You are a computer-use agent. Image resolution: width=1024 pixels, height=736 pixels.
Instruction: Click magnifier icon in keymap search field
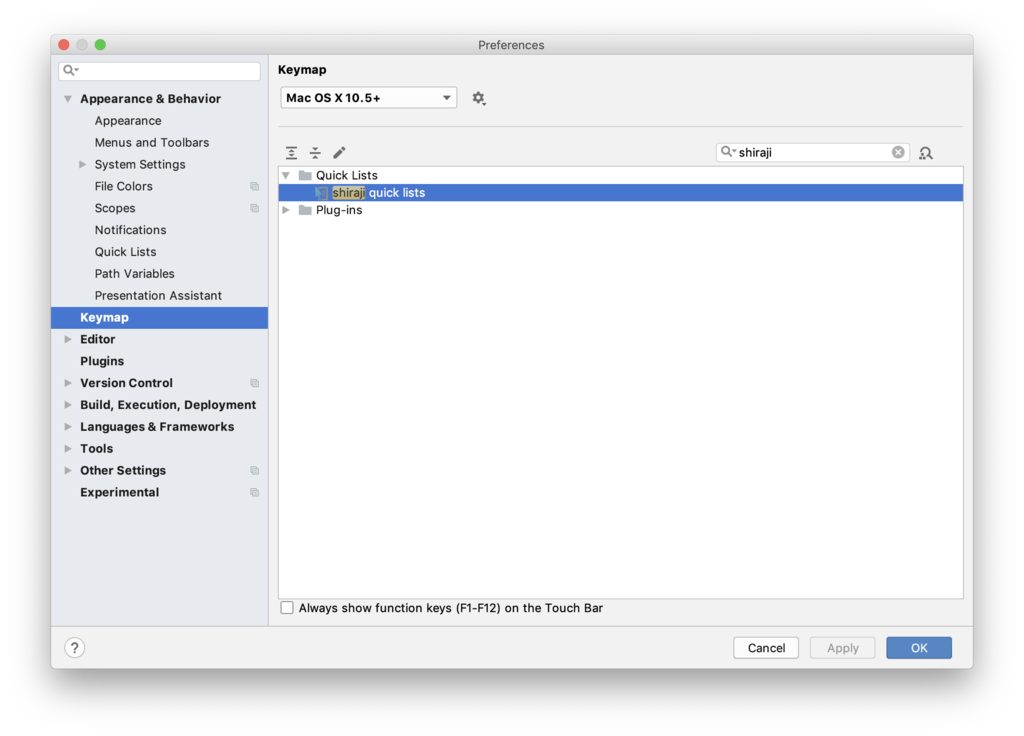(x=727, y=152)
